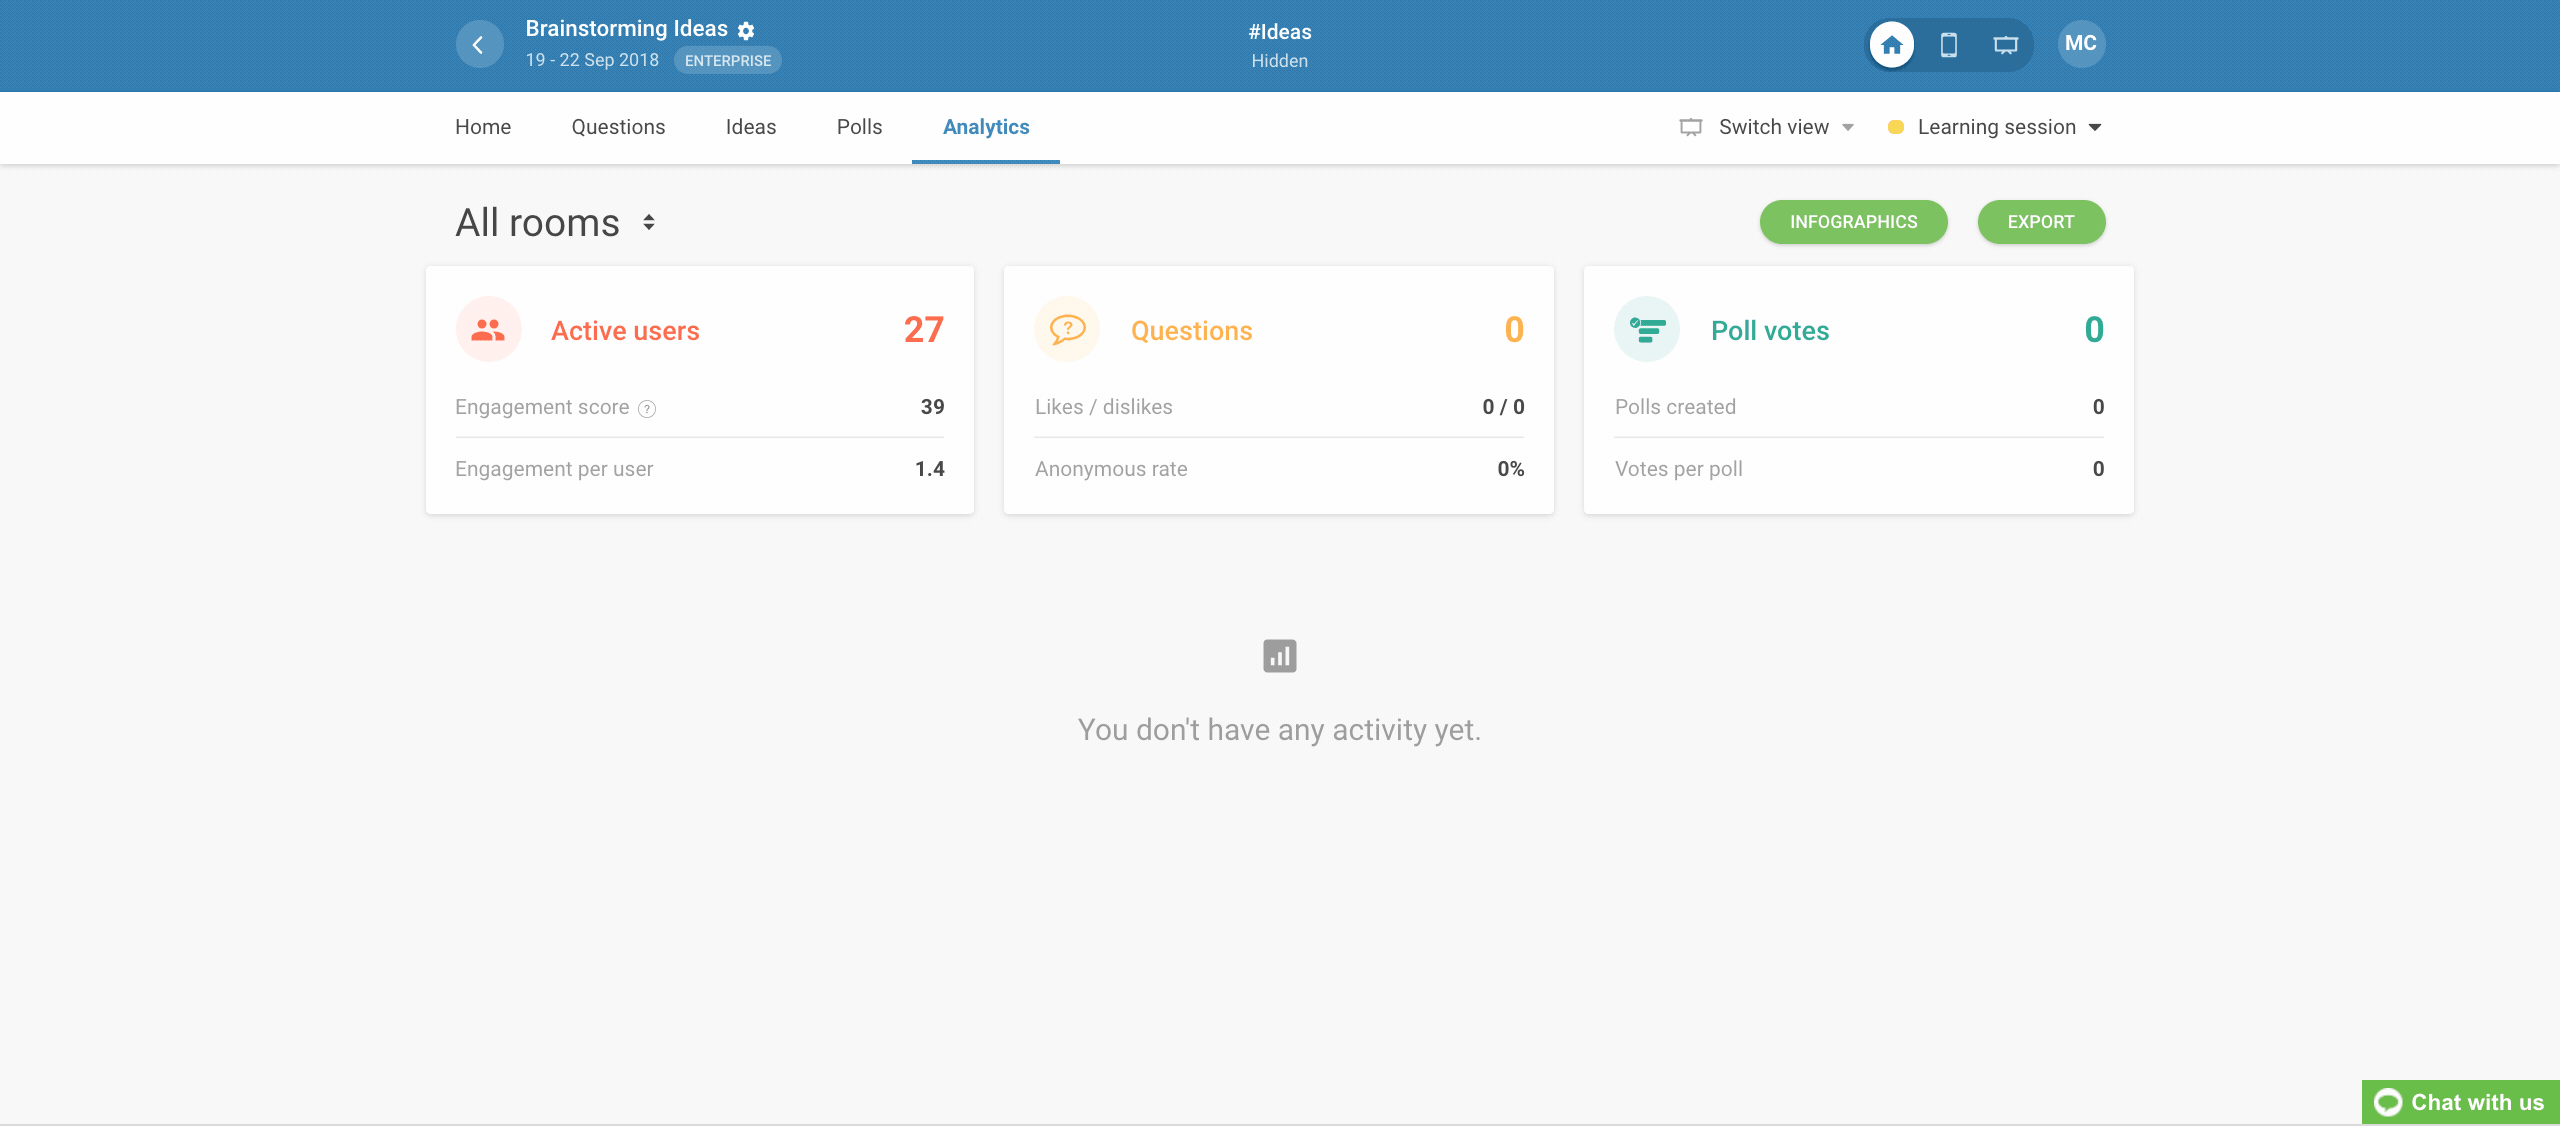Click the Infographics button
The width and height of the screenshot is (2560, 1126).
pos(1853,222)
